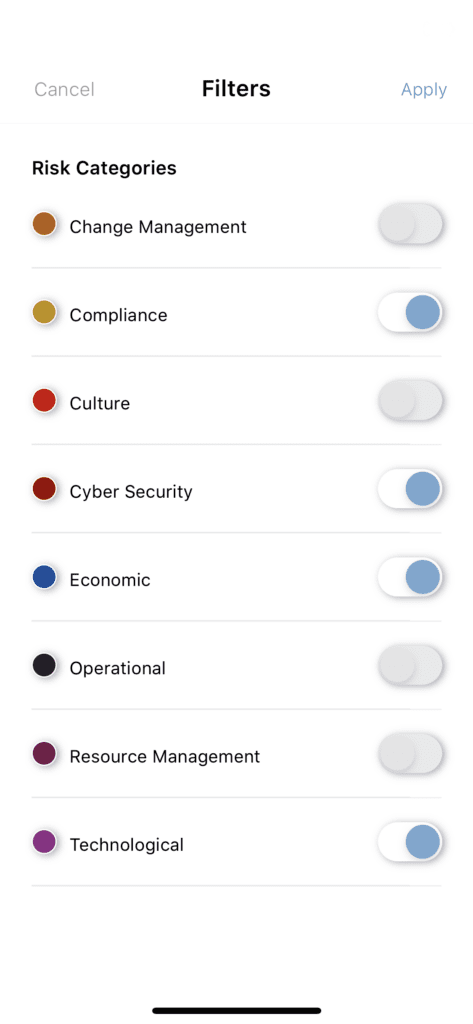Viewport: 473px width, 1024px height.
Task: Click the dark red Cyber Security dot
Action: tap(44, 488)
